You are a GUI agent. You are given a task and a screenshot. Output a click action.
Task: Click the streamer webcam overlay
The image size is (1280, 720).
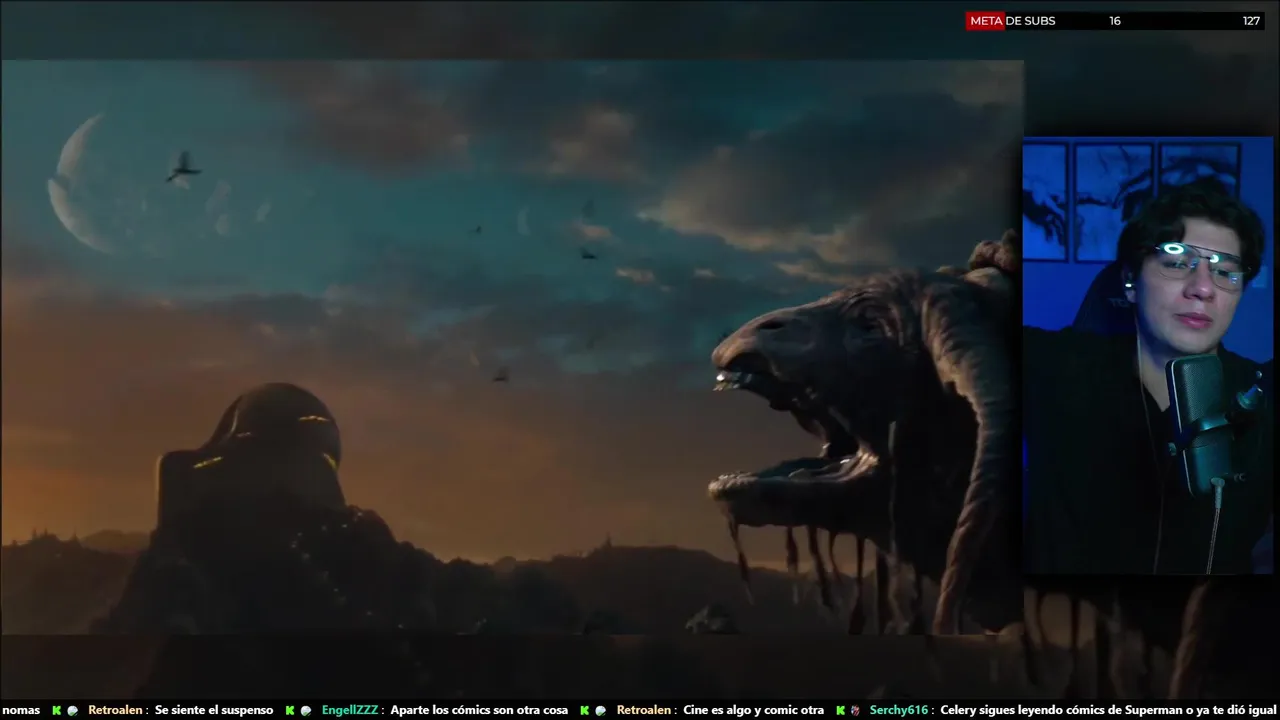click(1148, 355)
